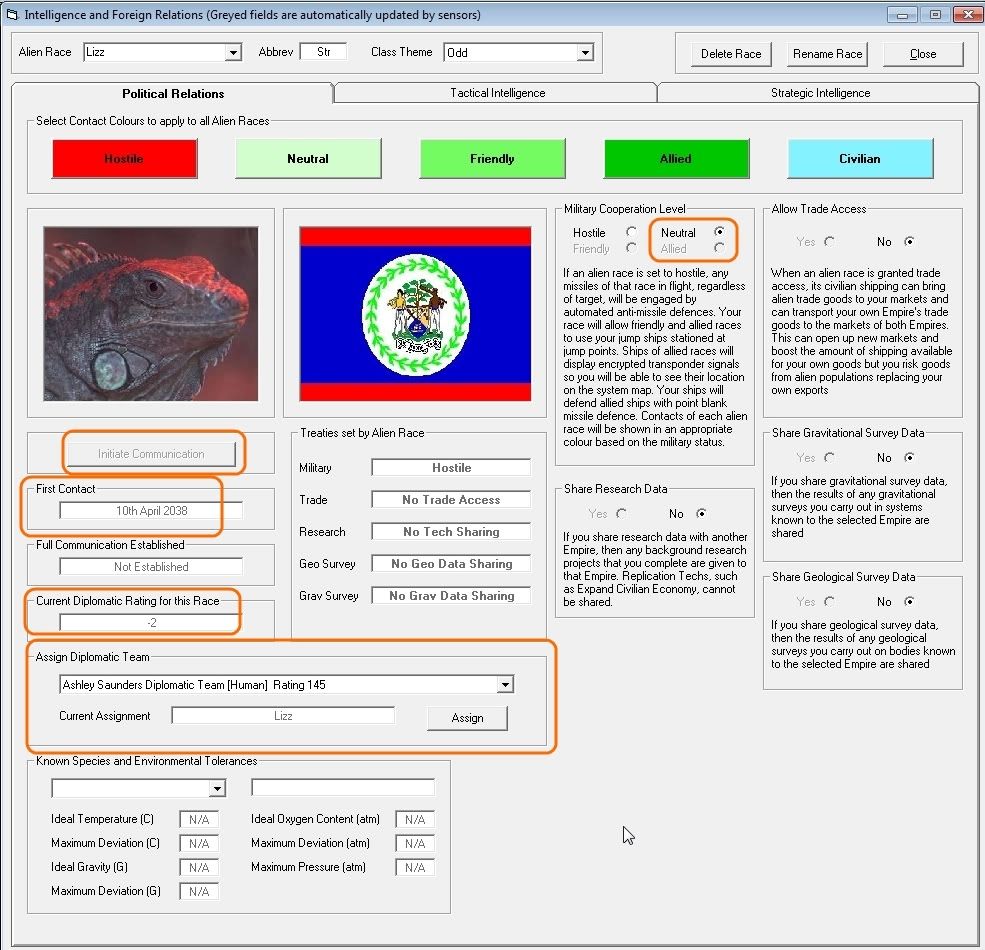Click the No Trade Access treaty field
The height and width of the screenshot is (950, 985).
(451, 500)
